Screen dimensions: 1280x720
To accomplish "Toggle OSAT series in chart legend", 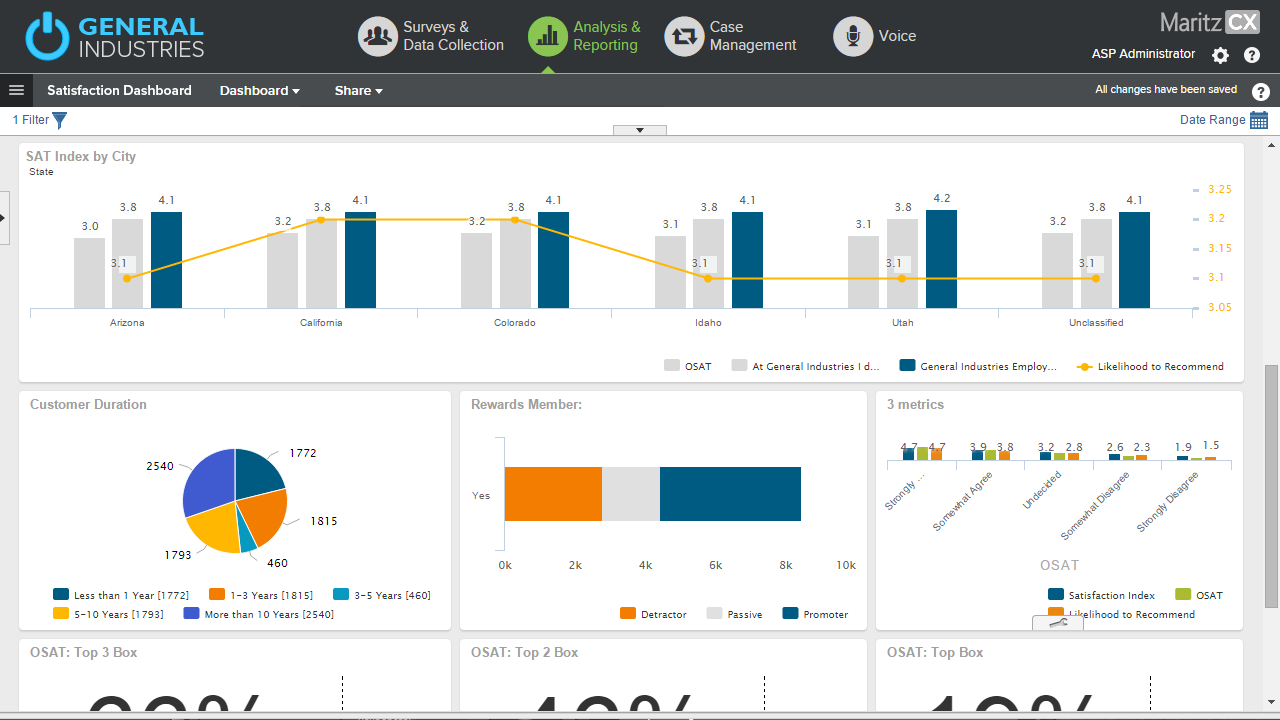I will [x=688, y=366].
